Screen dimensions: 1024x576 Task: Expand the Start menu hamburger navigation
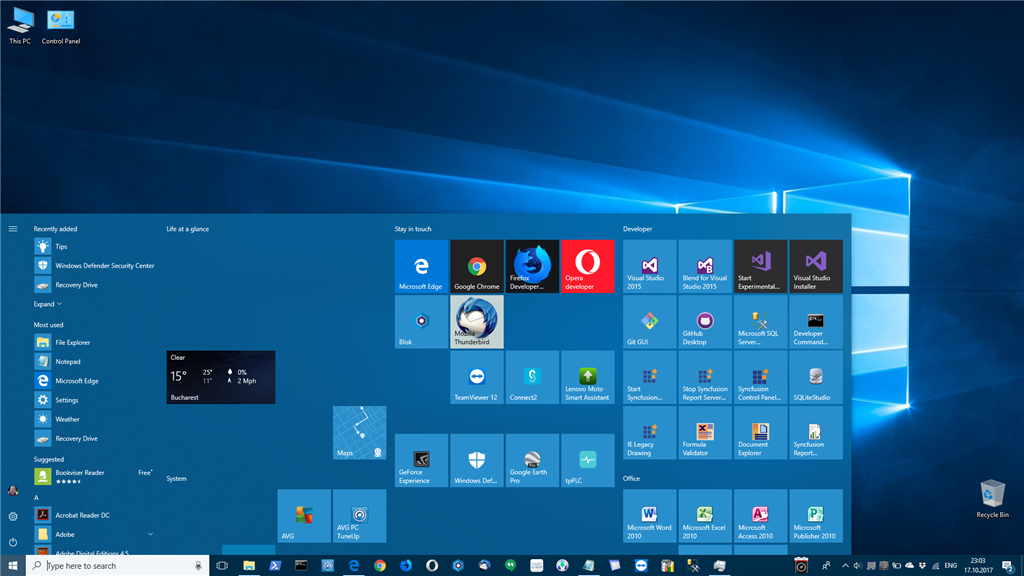[13, 229]
